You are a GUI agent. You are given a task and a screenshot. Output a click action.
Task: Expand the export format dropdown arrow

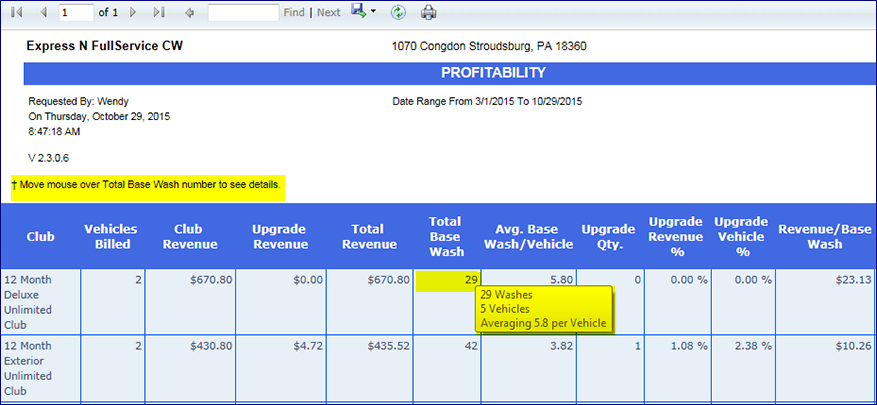[374, 13]
